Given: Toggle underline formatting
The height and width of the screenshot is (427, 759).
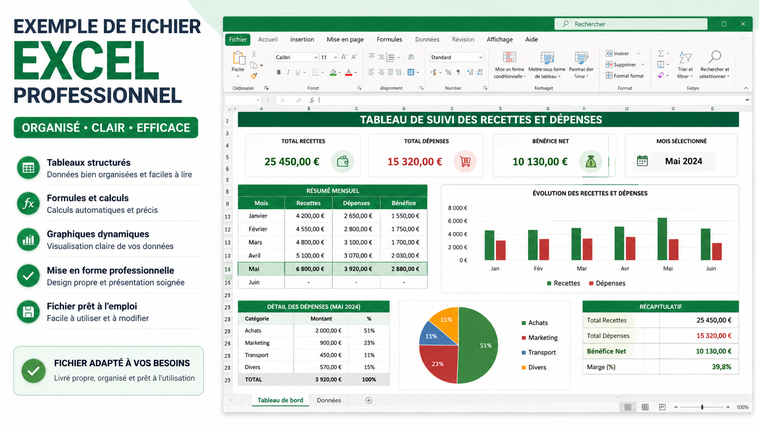Looking at the screenshot, I should coord(298,73).
